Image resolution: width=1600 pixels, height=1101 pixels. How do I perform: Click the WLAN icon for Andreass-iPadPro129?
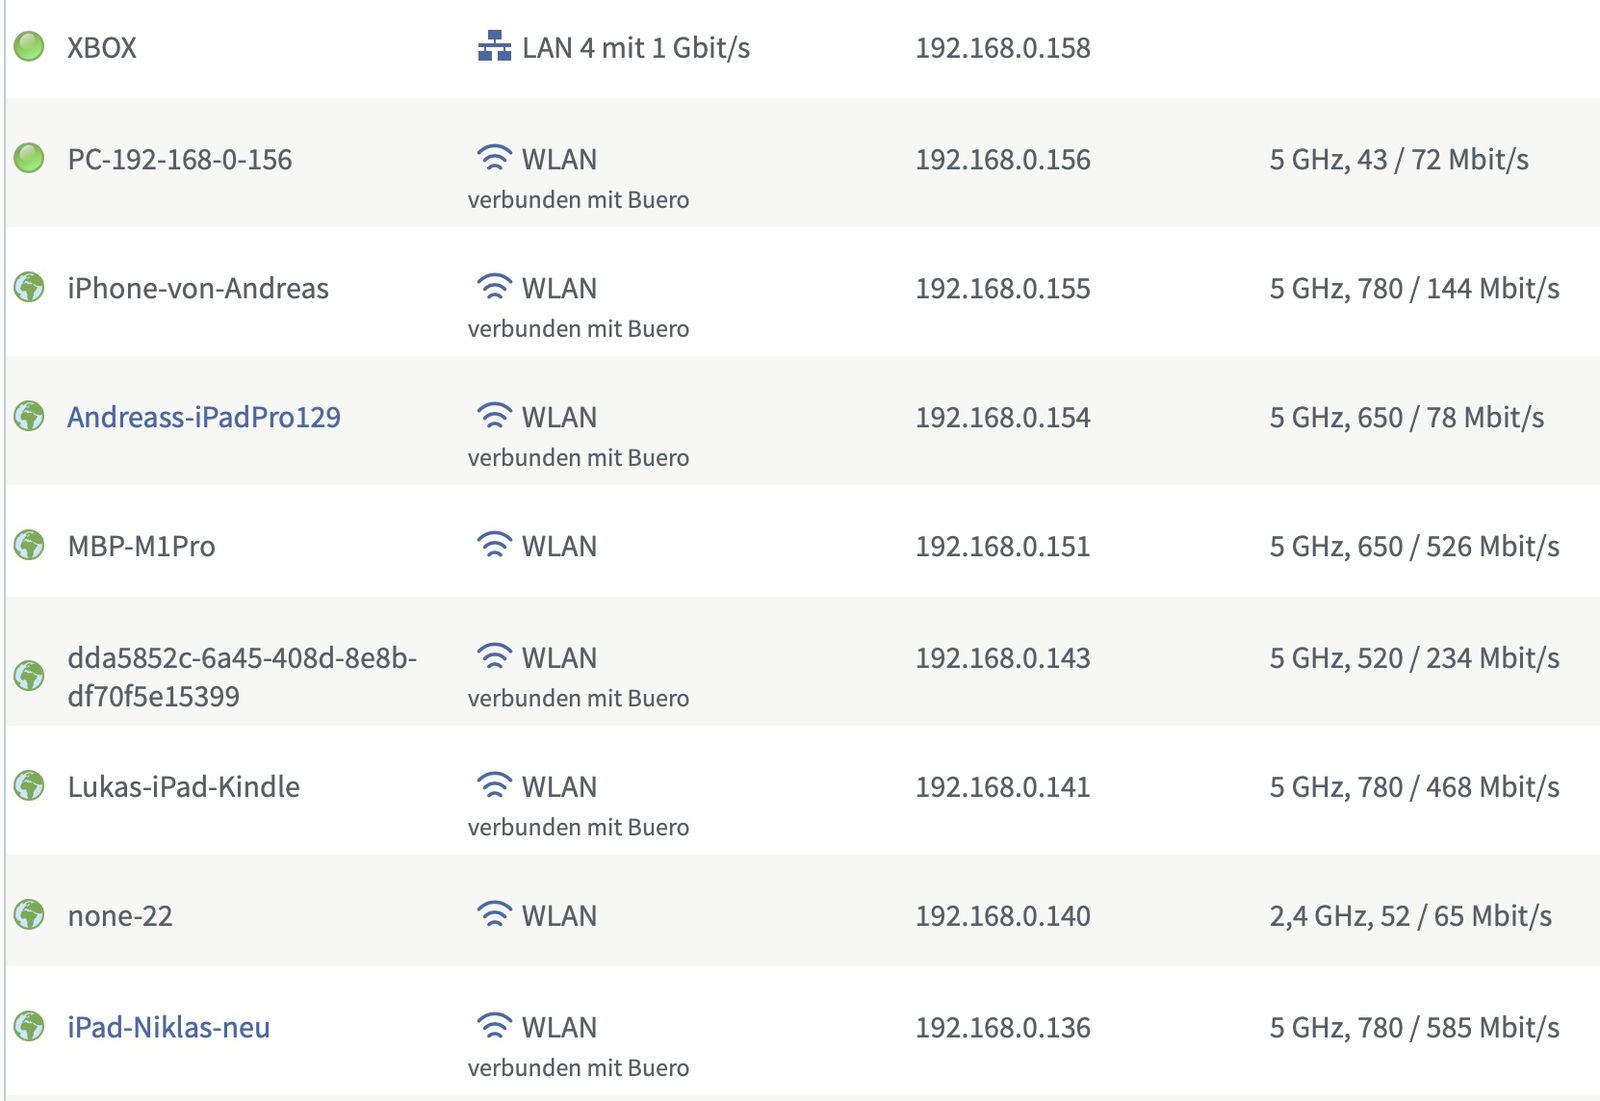click(x=494, y=416)
